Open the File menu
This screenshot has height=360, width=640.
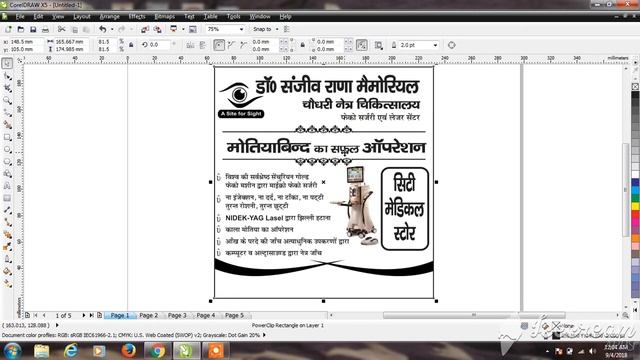coord(20,16)
